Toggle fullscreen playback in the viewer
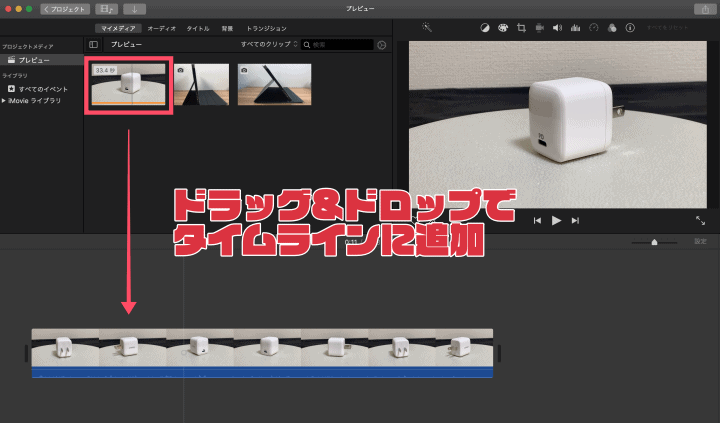 tap(700, 220)
